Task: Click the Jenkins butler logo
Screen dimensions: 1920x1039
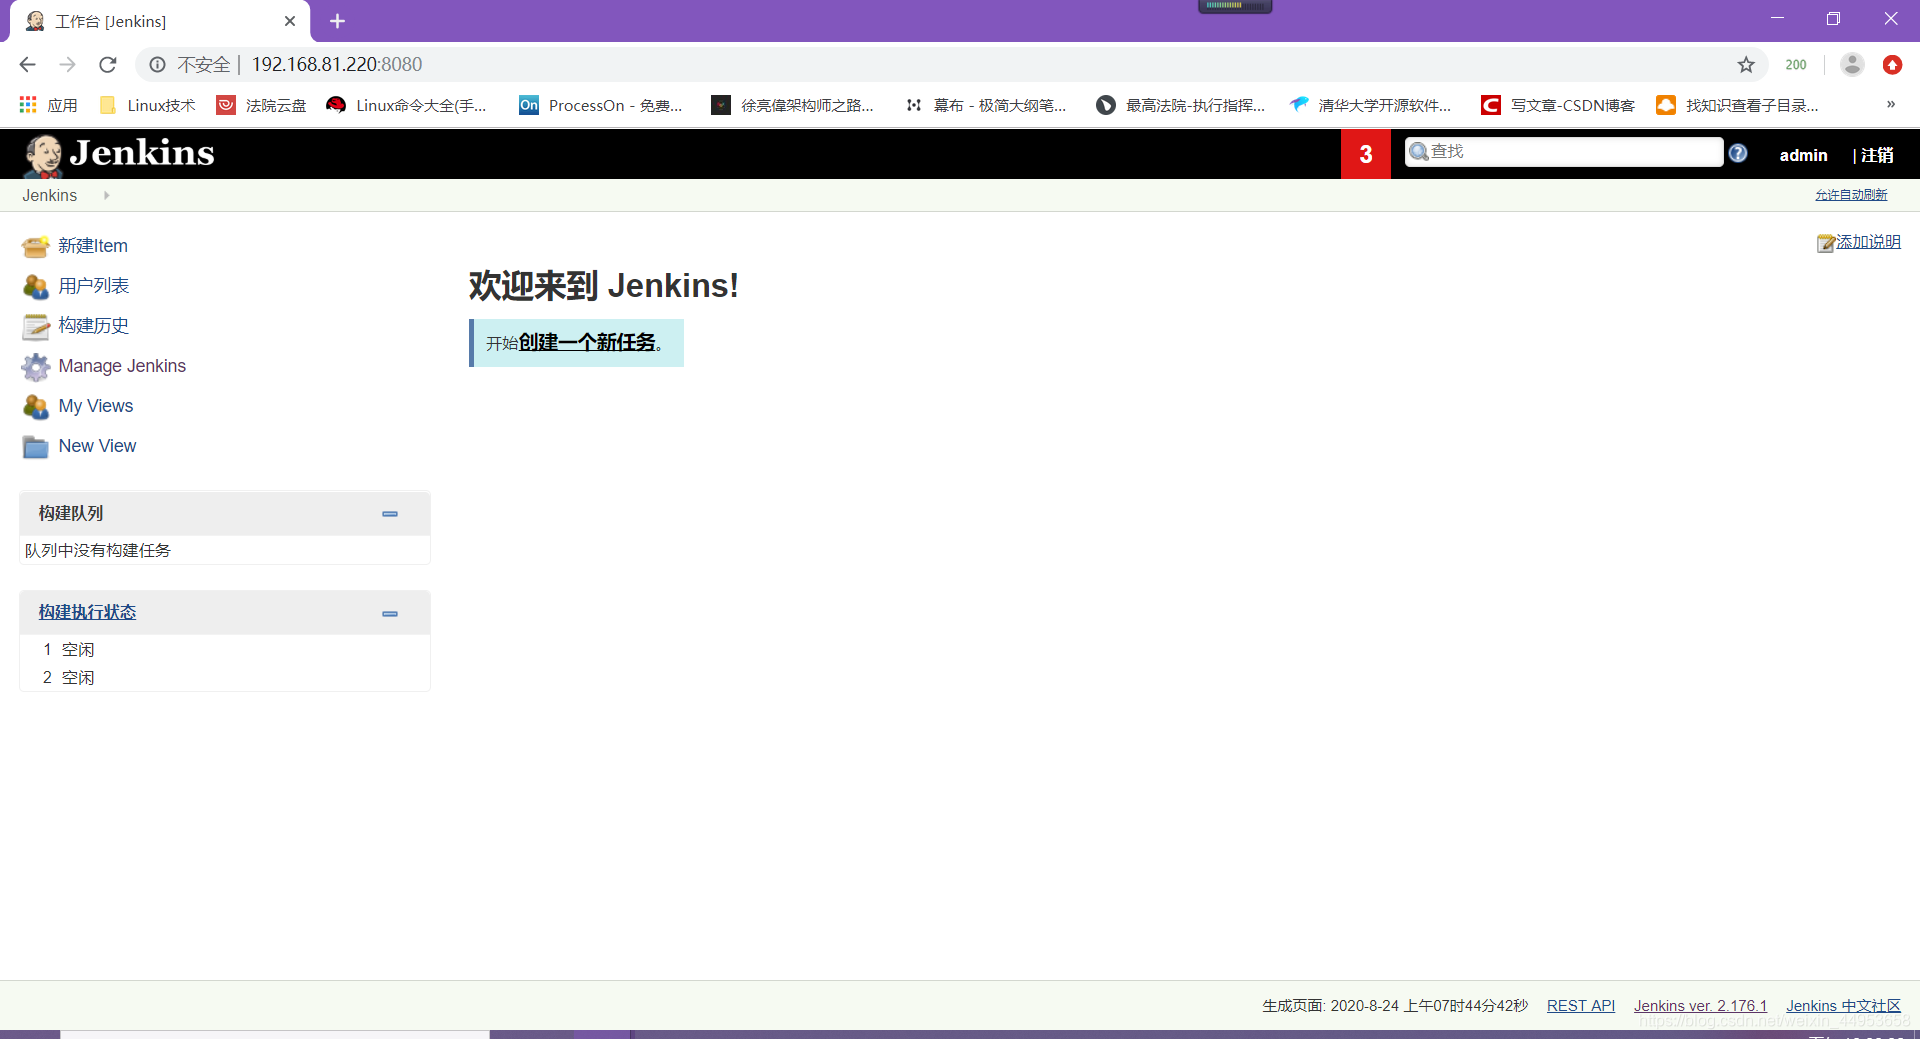Action: point(44,153)
